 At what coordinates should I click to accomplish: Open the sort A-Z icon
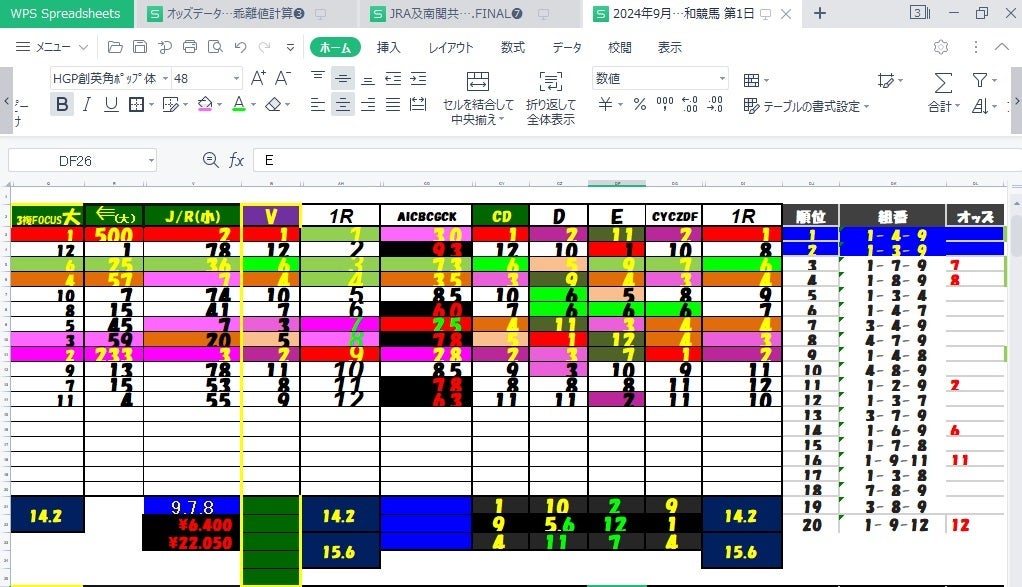click(x=980, y=106)
